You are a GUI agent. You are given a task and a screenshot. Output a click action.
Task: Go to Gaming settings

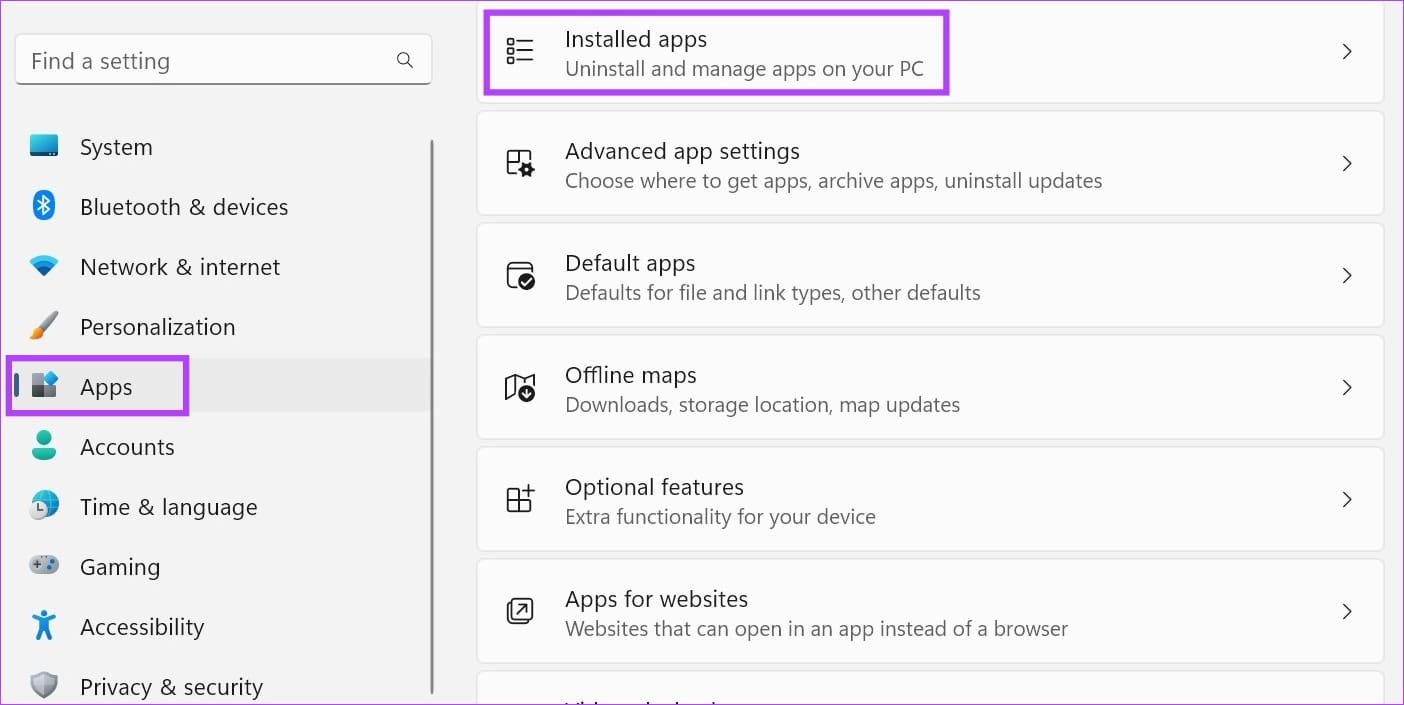click(x=120, y=567)
